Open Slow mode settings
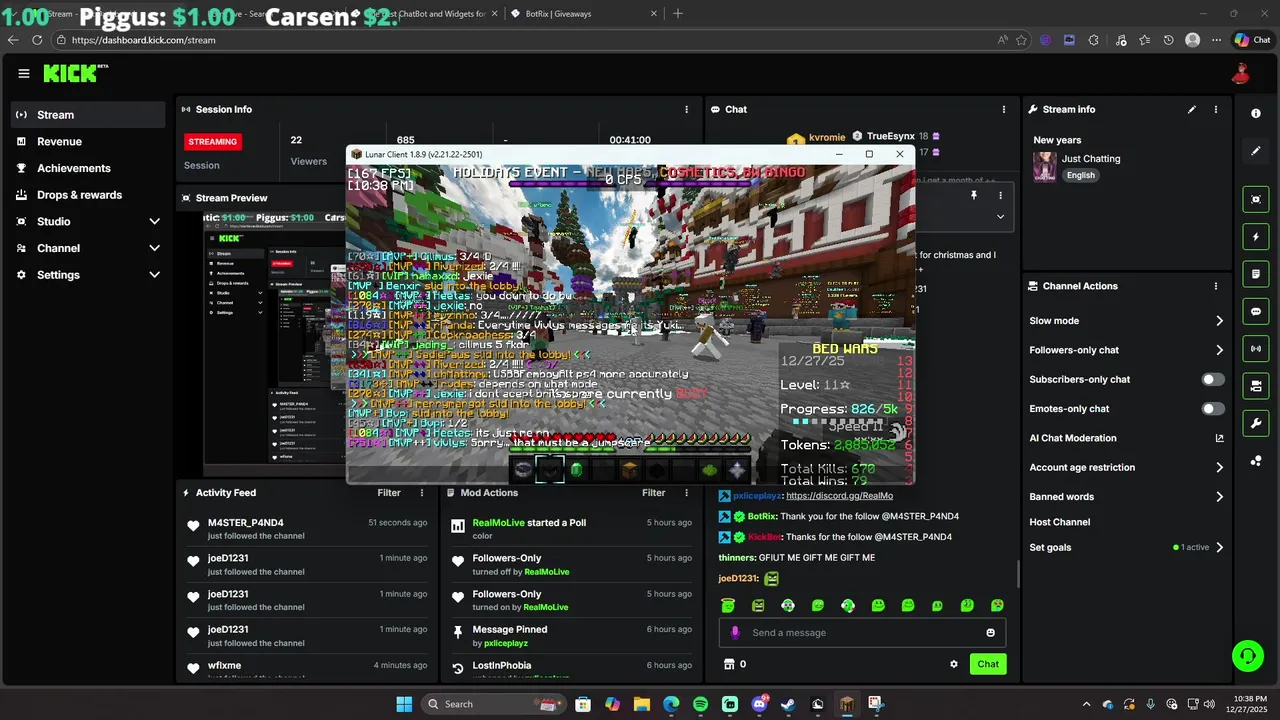This screenshot has width=1280, height=720. 1127,321
